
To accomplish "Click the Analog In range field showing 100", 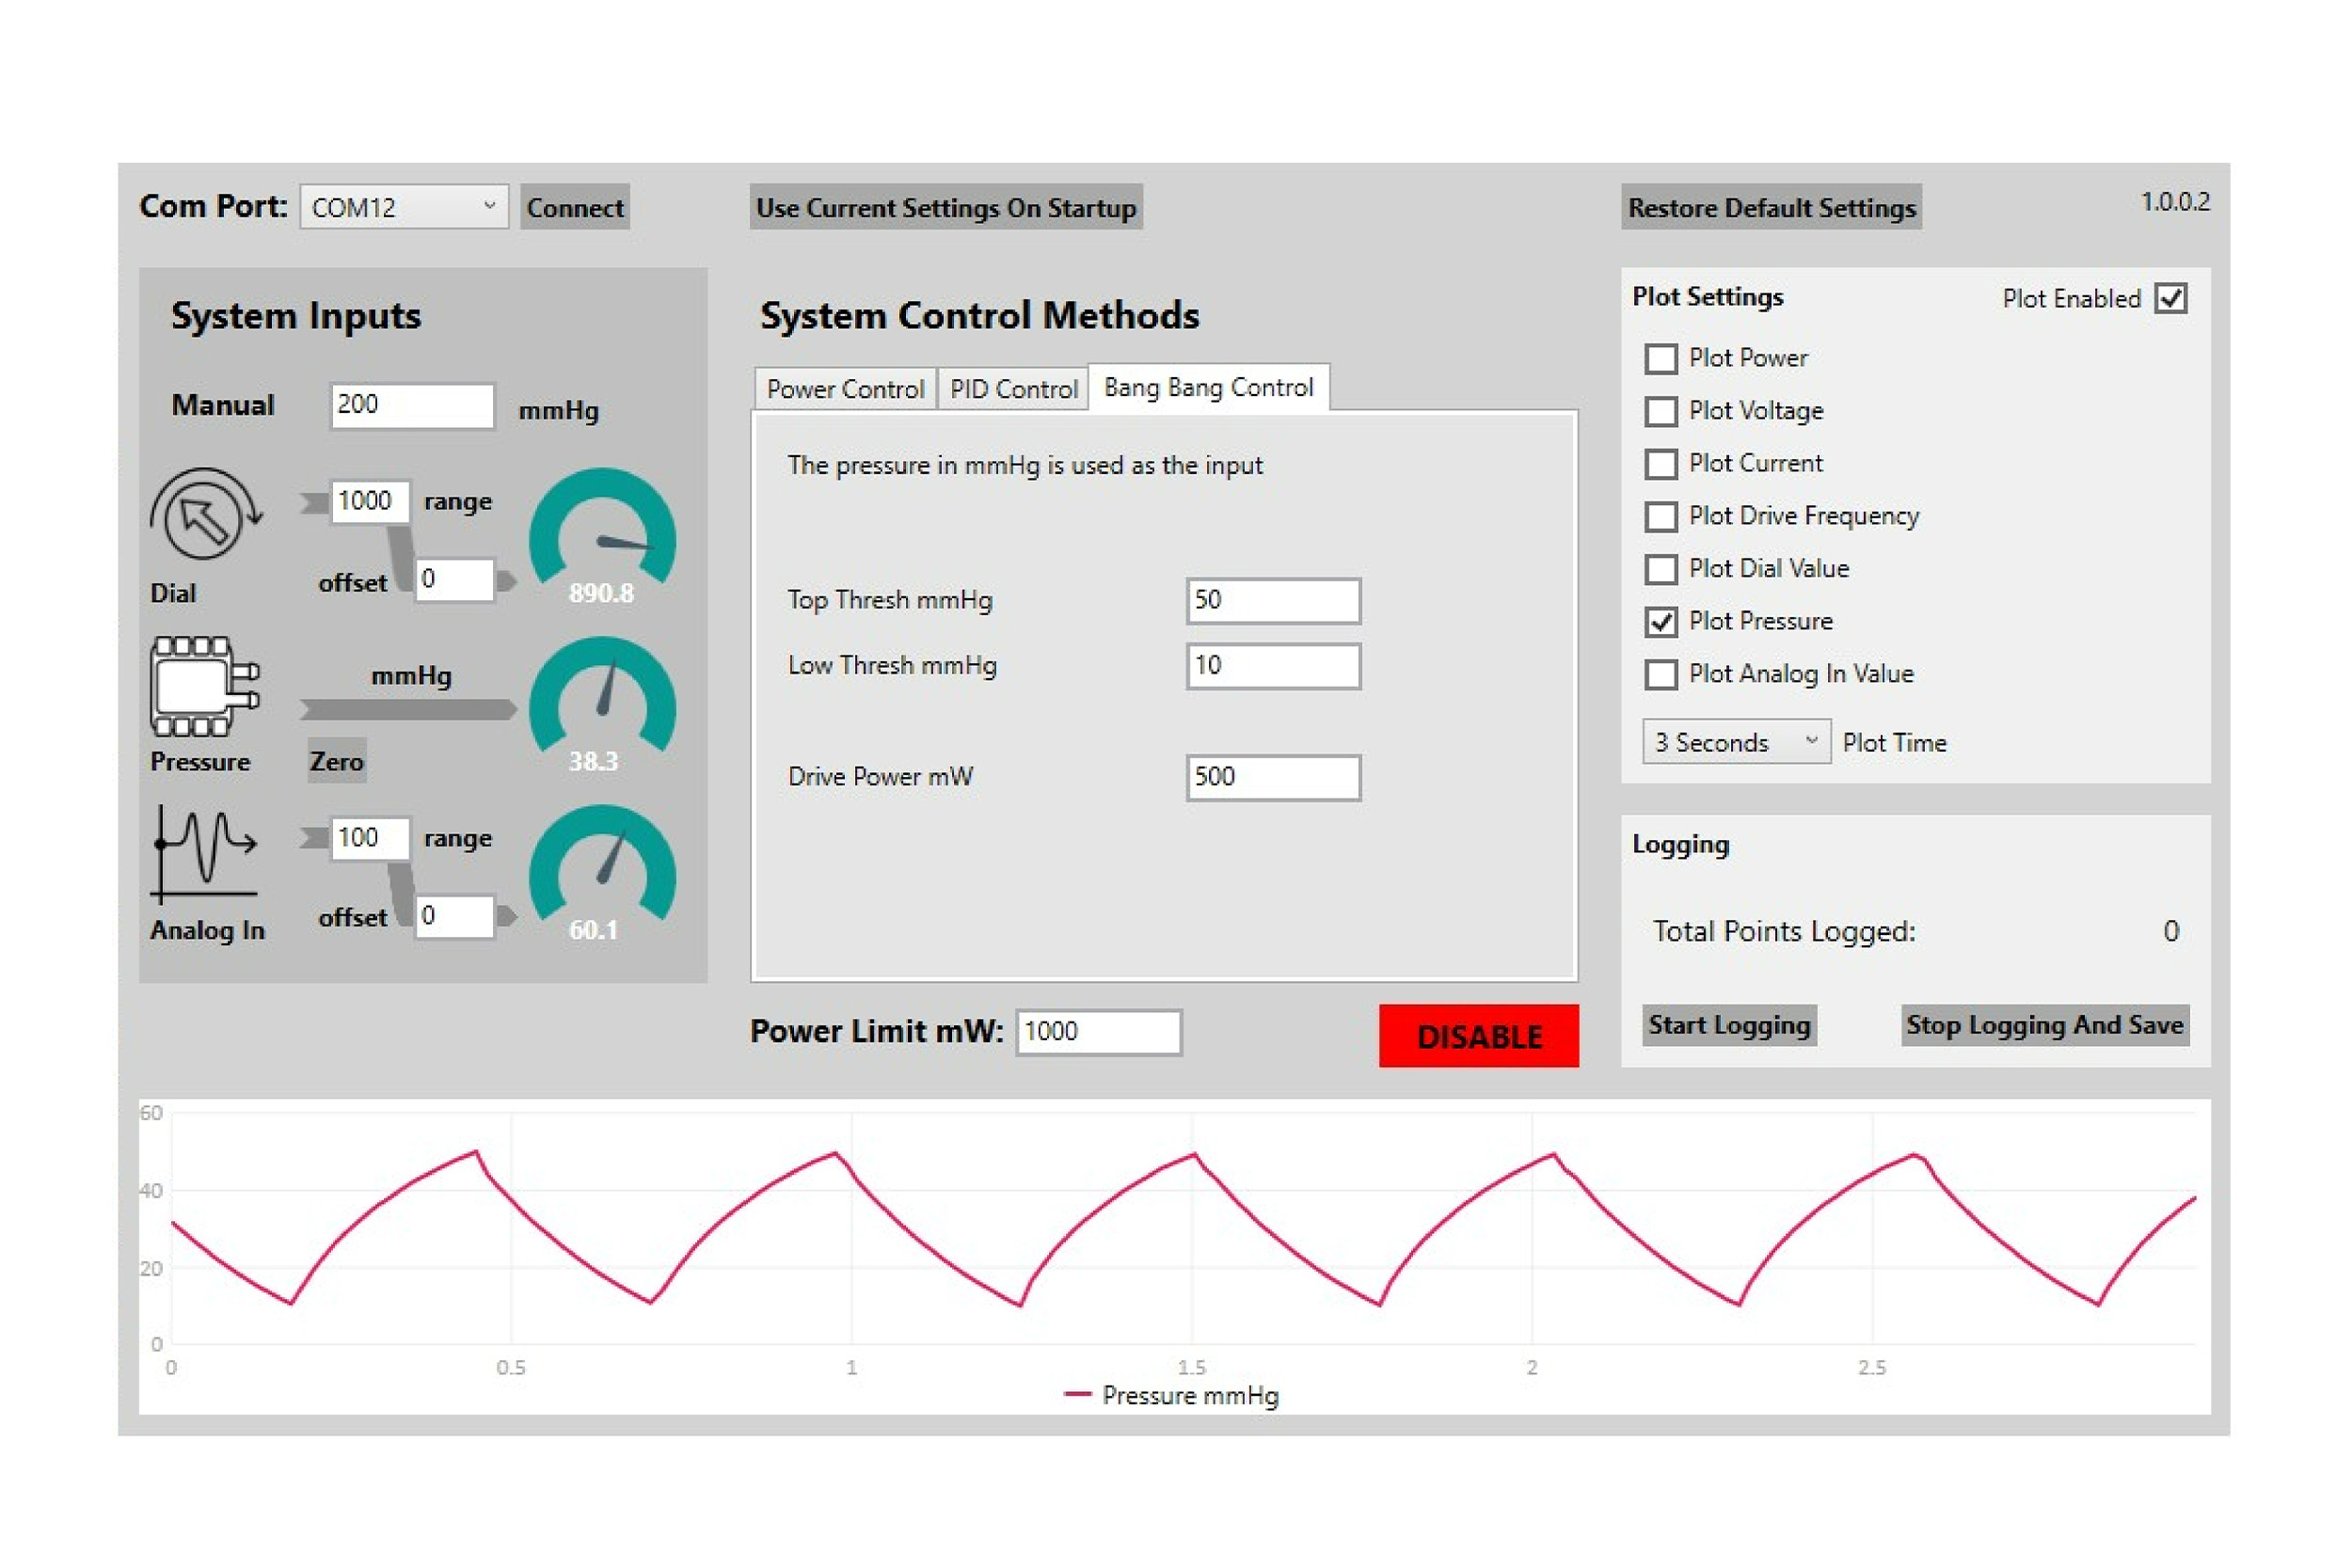I will point(369,838).
